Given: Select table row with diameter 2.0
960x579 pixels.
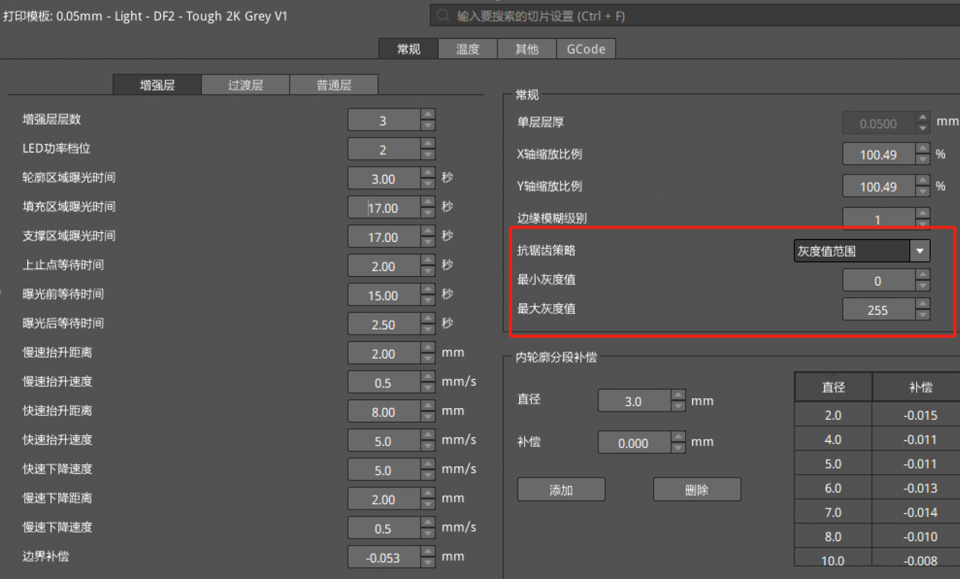Looking at the screenshot, I should [877, 415].
